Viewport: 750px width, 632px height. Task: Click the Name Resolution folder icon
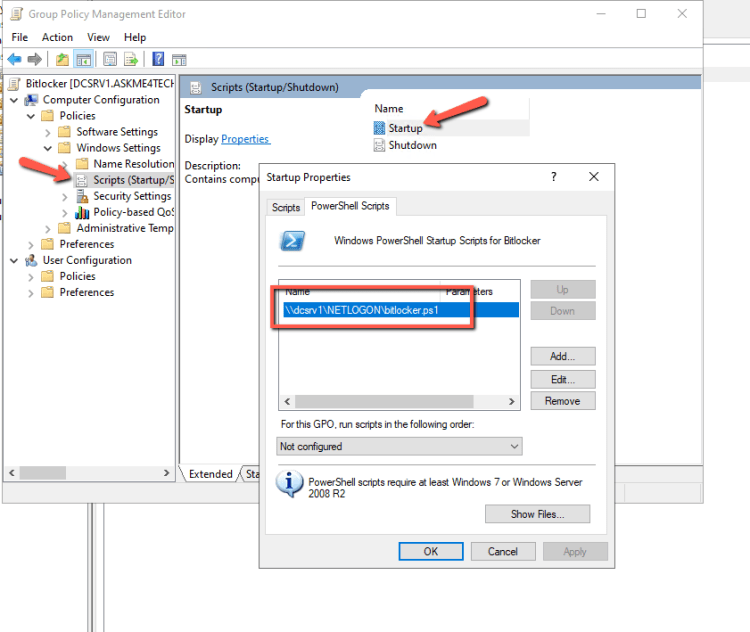pos(82,164)
